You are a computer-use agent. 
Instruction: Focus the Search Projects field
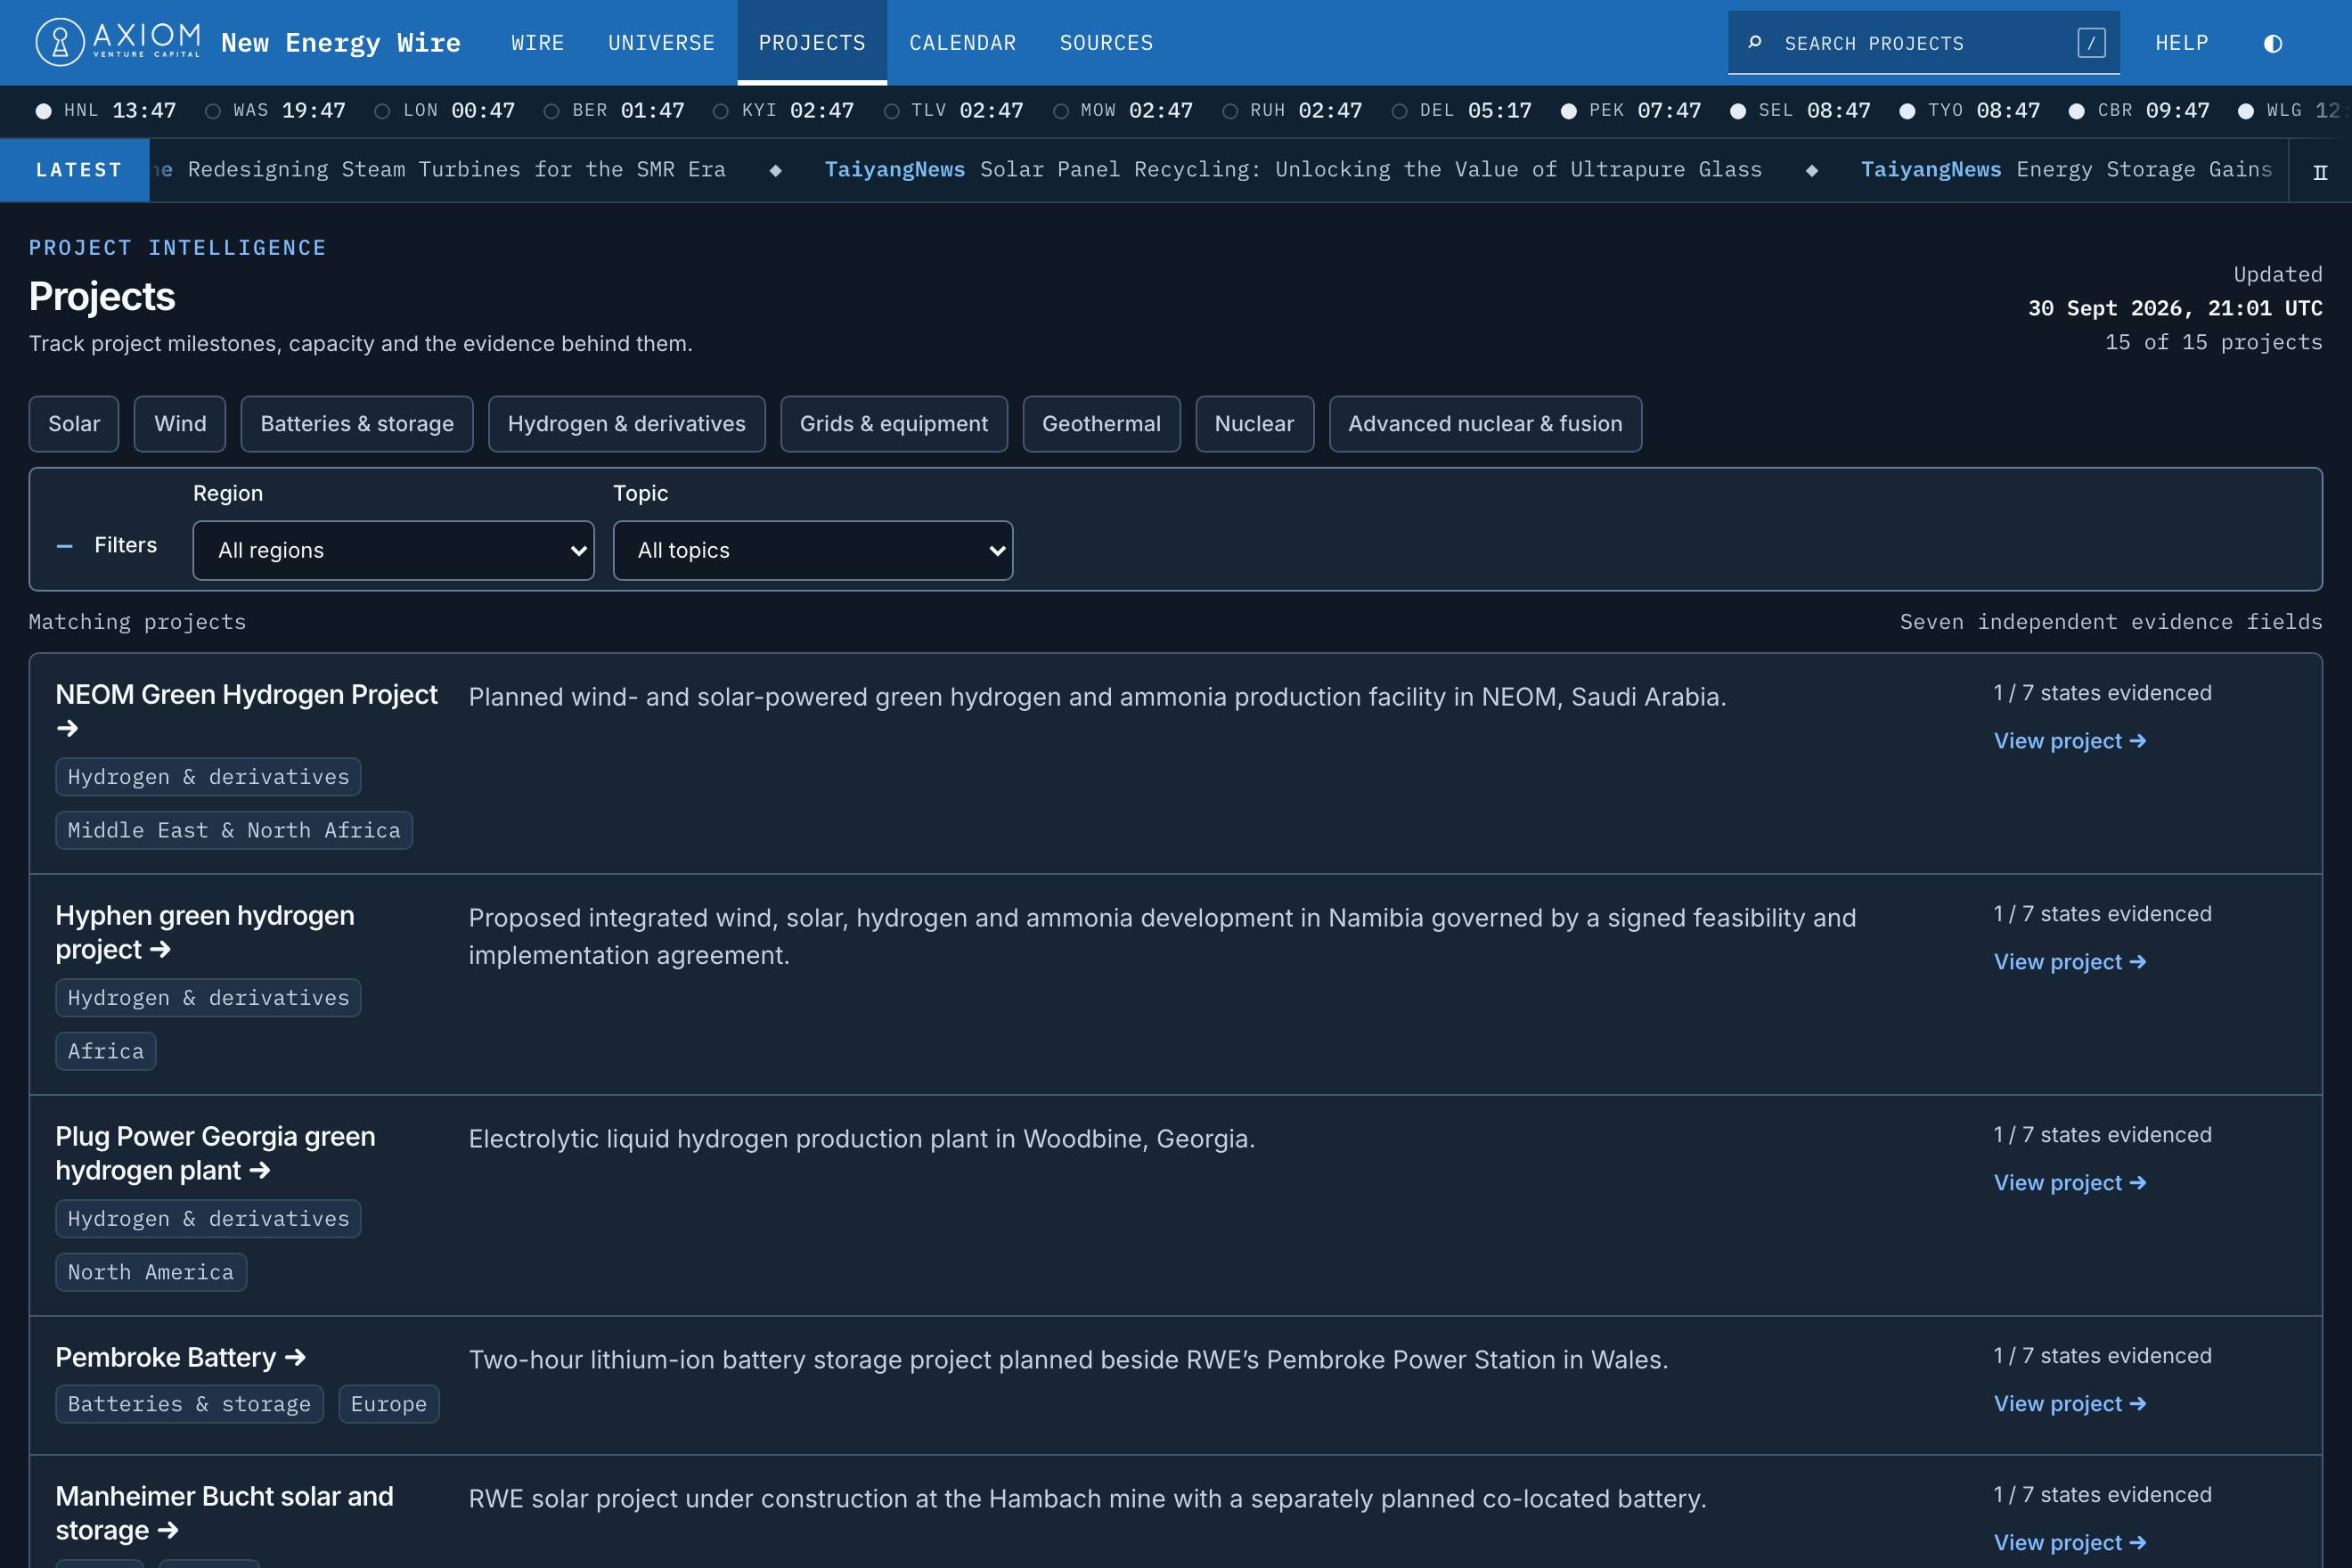coord(1923,43)
